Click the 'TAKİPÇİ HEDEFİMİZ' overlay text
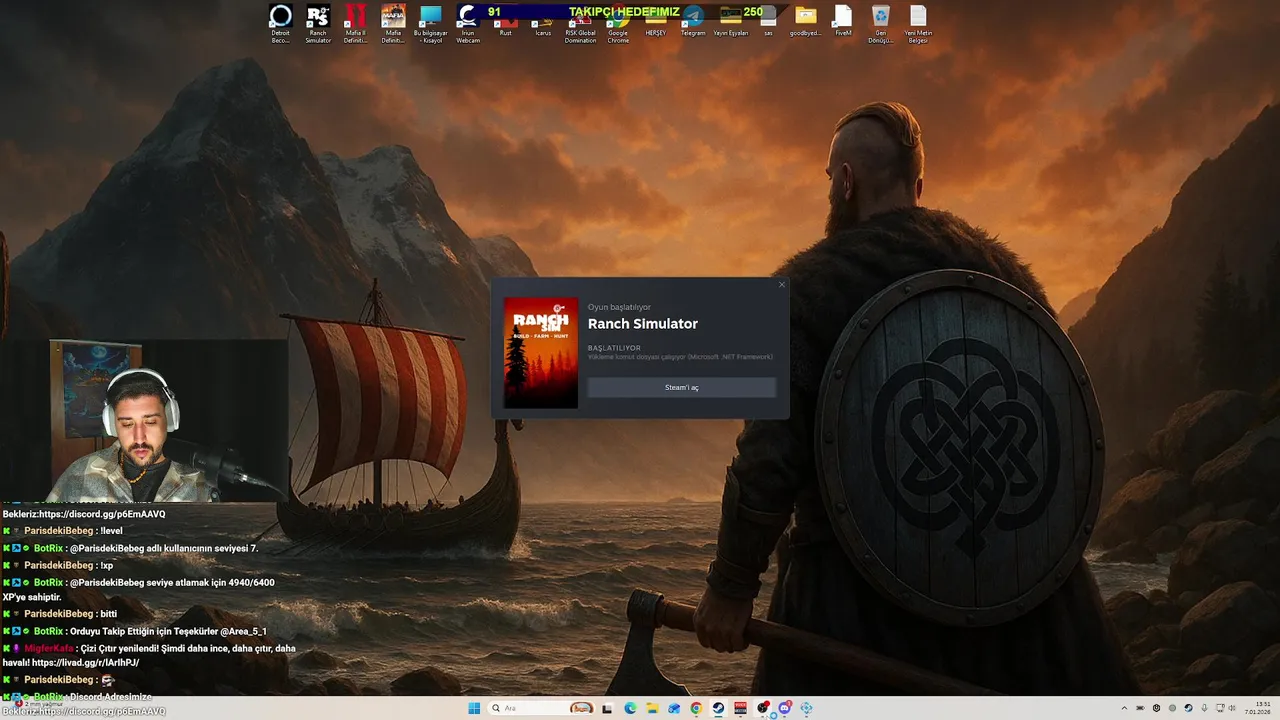Viewport: 1280px width, 720px height. pyautogui.click(x=624, y=12)
